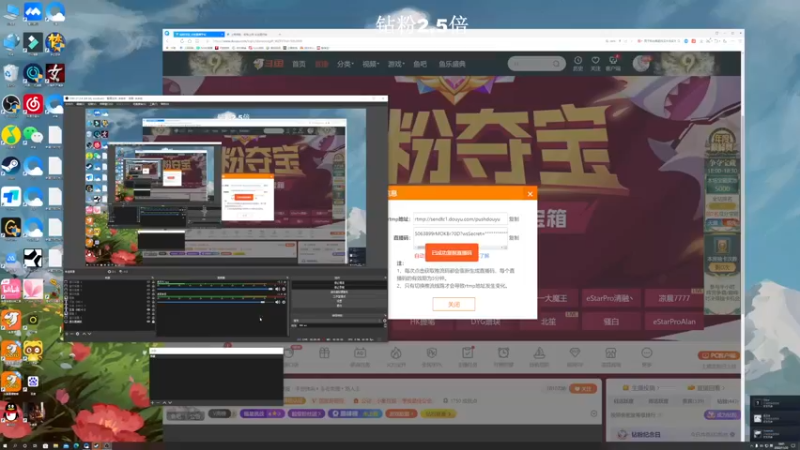The image size is (800, 450).
Task: Open OBS Studio desktop shortcut
Action: tap(11, 104)
